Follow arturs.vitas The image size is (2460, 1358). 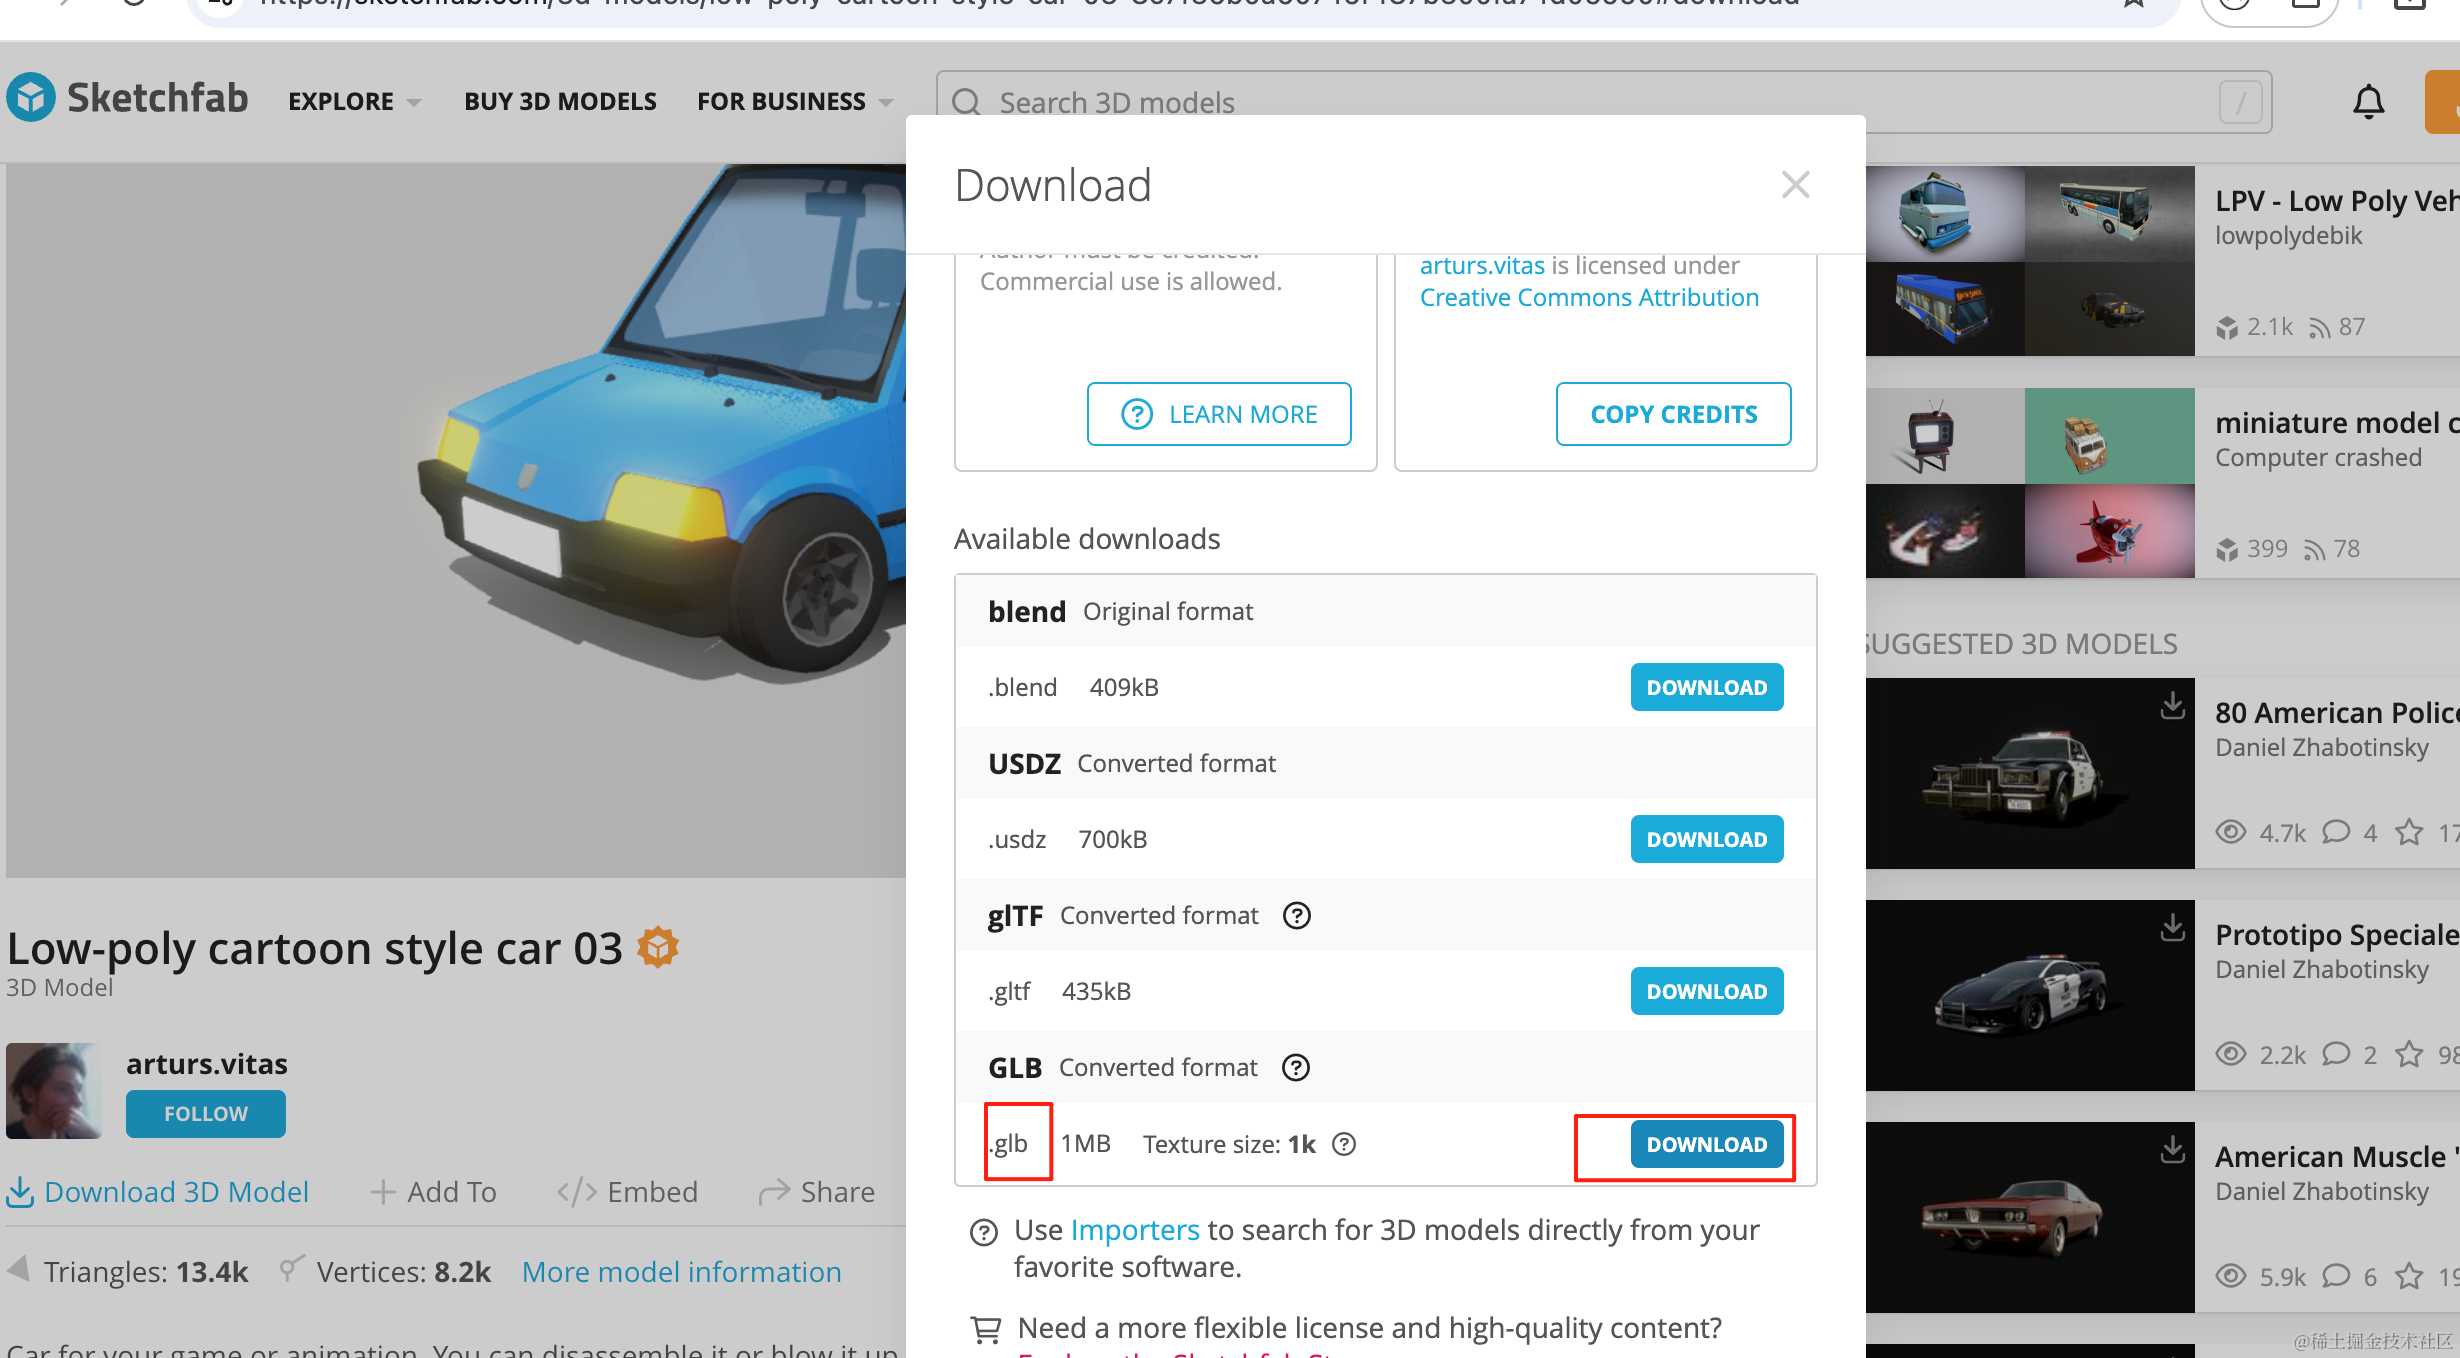coord(205,1114)
